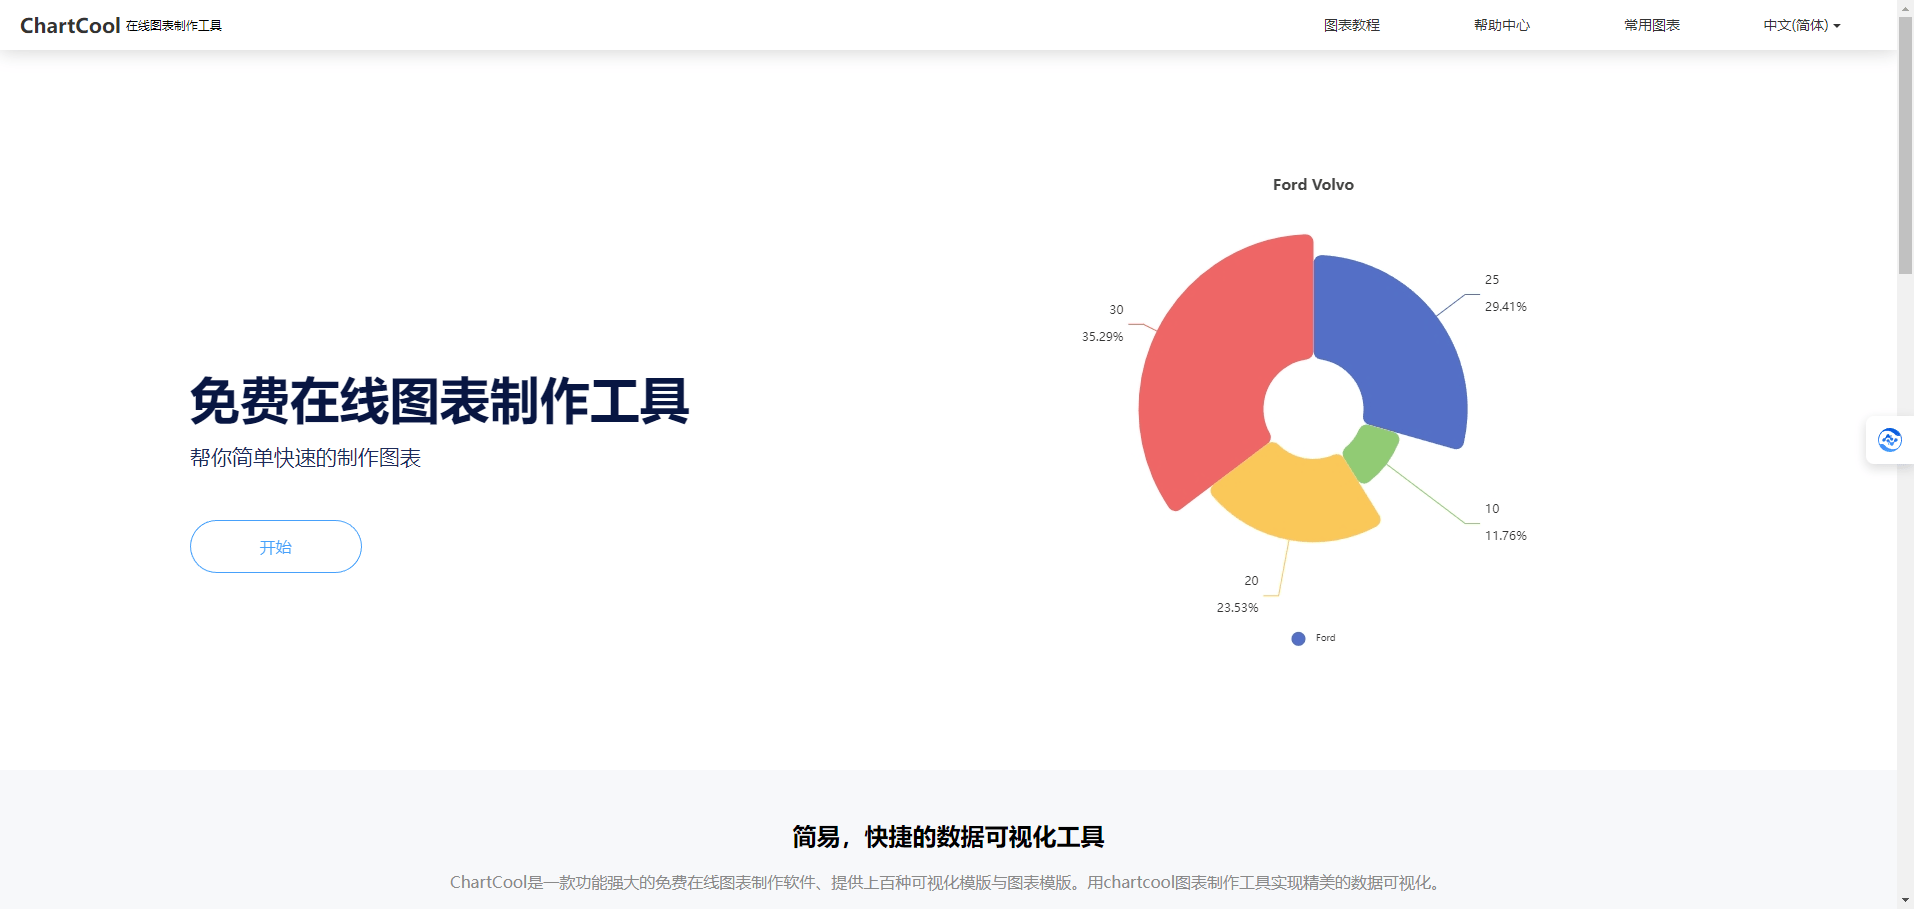Image resolution: width=1914 pixels, height=909 pixels.
Task: Click the 图表教程 navigation menu
Action: (x=1352, y=25)
